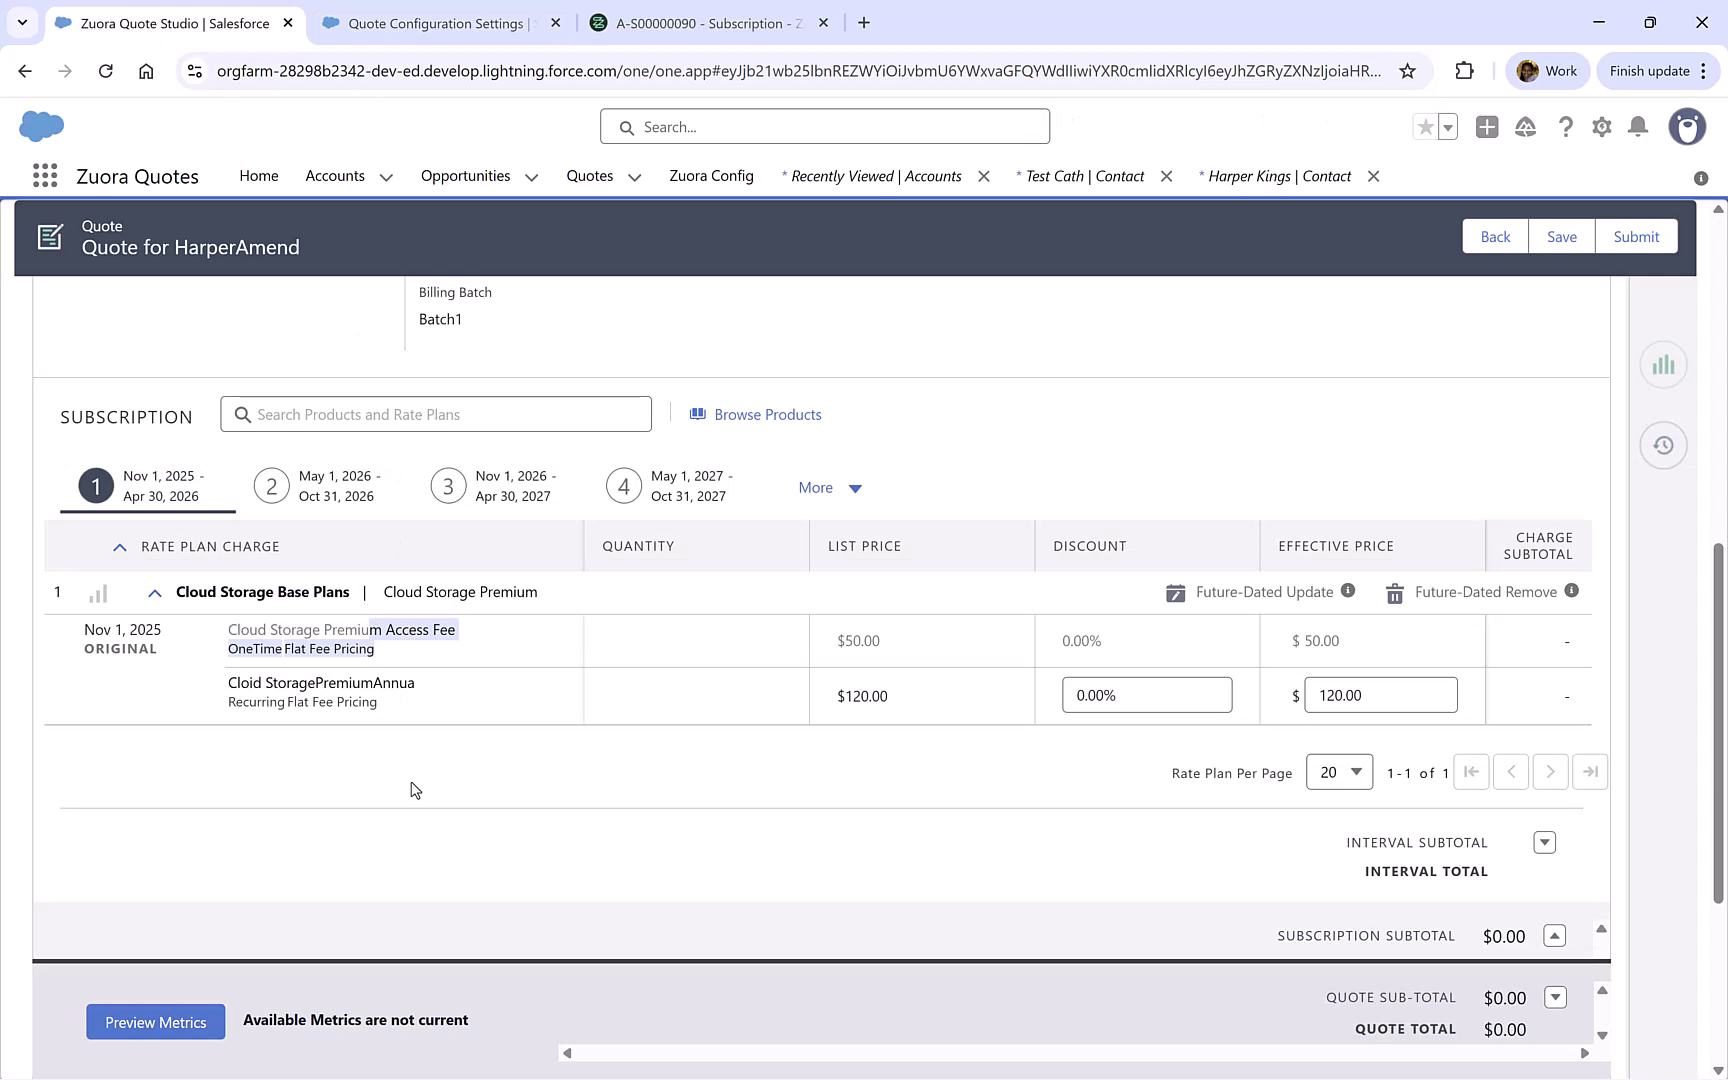Click the global create plus icon
Viewport: 1728px width, 1080px height.
click(1487, 127)
